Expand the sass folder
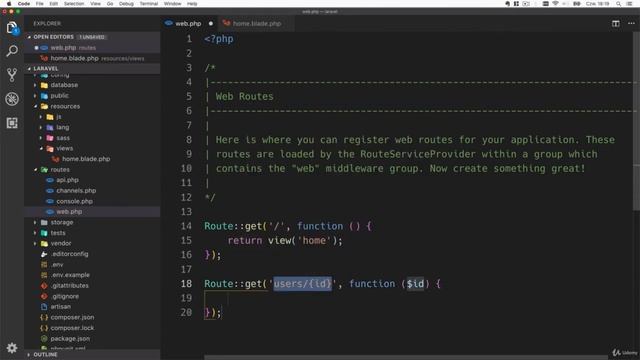Viewport: 640px width, 360px height. (x=63, y=138)
